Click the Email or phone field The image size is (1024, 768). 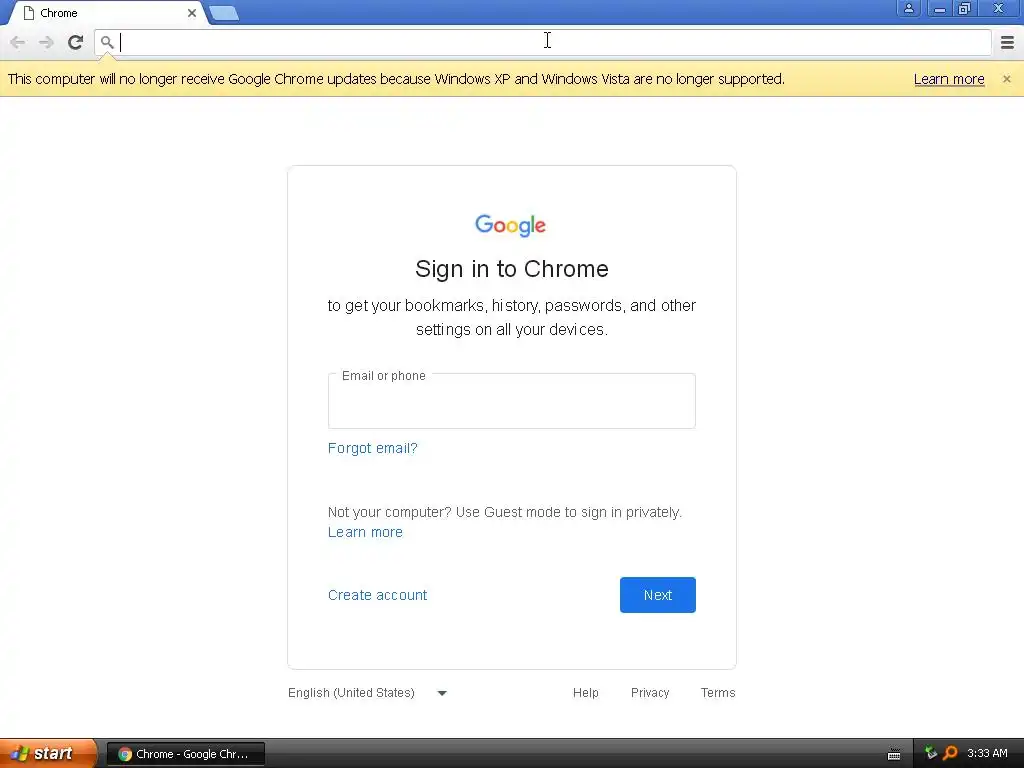pyautogui.click(x=511, y=401)
